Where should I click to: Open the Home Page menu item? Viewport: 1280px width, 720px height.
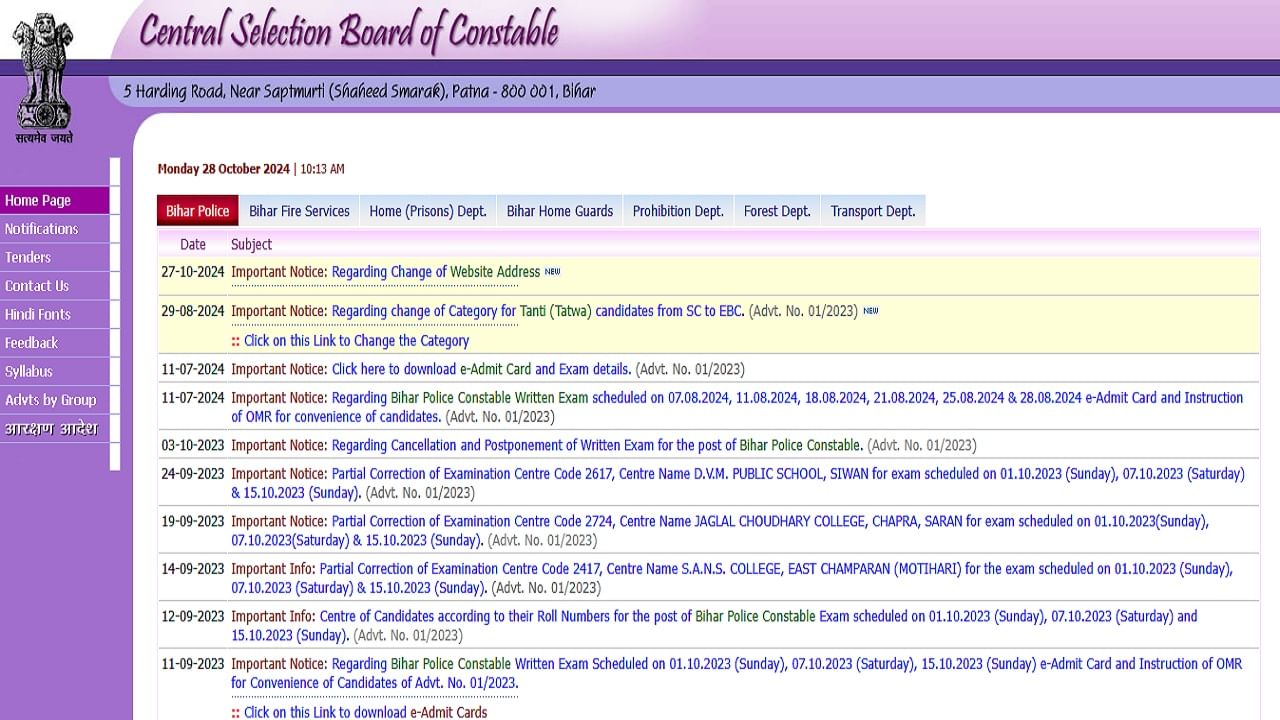coord(55,200)
